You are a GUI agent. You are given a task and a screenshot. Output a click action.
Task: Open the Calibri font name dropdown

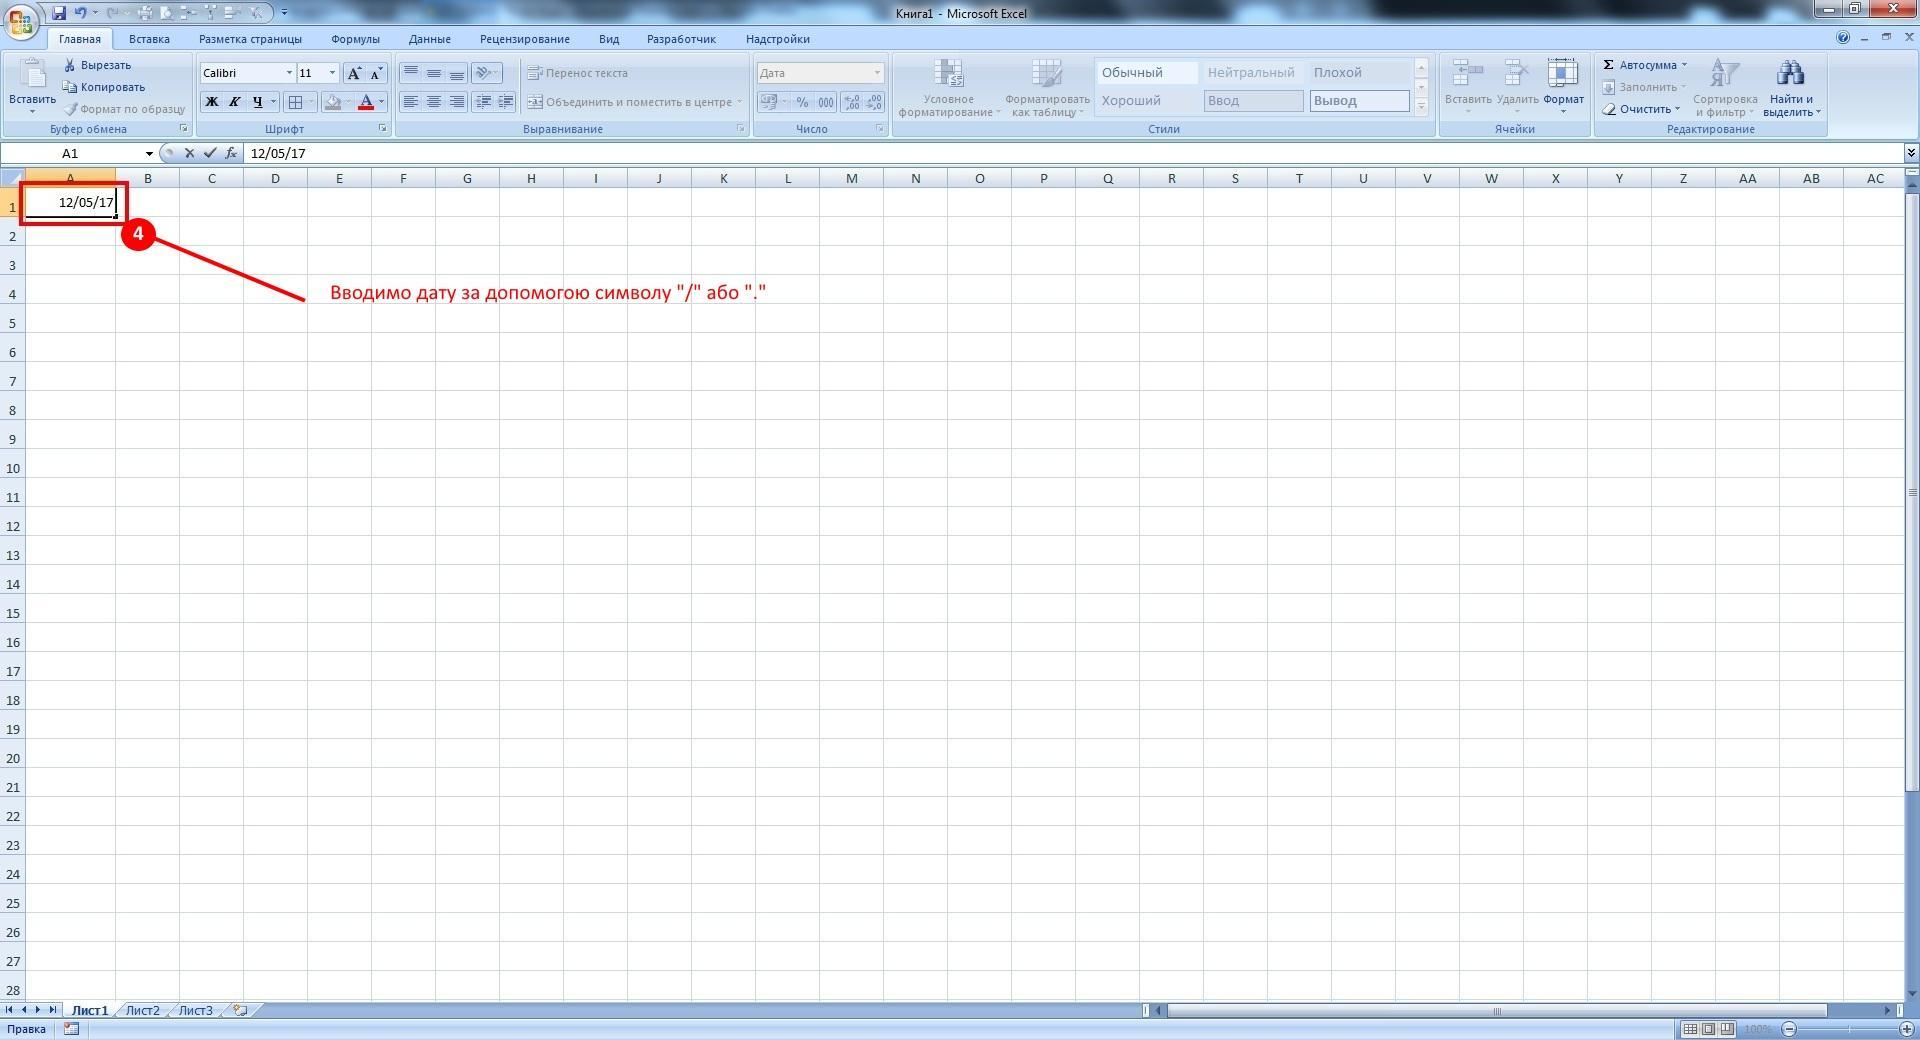289,73
